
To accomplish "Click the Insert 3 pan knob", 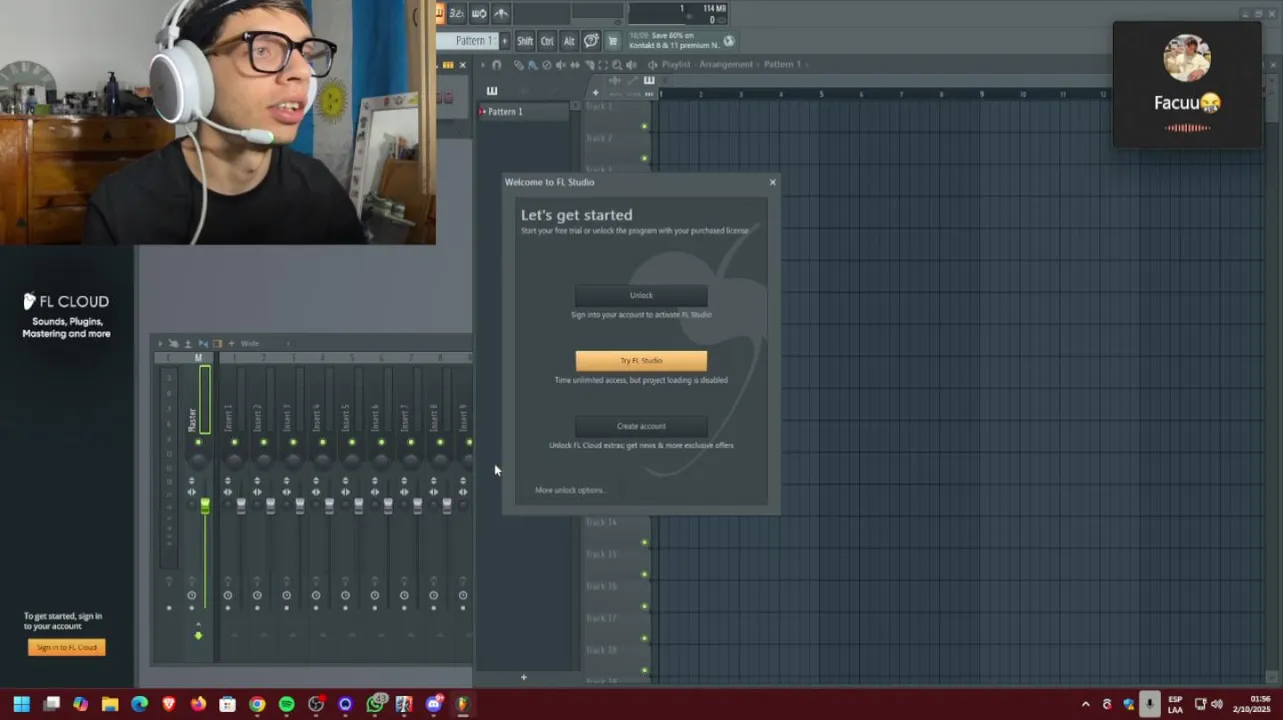I will [x=293, y=461].
